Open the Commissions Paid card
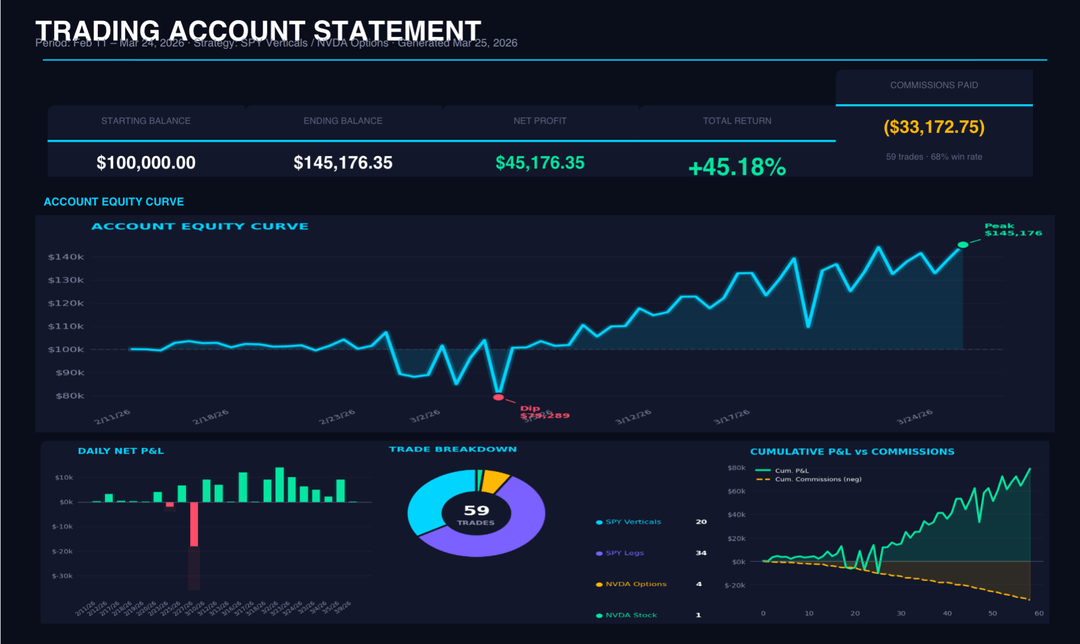 click(934, 124)
